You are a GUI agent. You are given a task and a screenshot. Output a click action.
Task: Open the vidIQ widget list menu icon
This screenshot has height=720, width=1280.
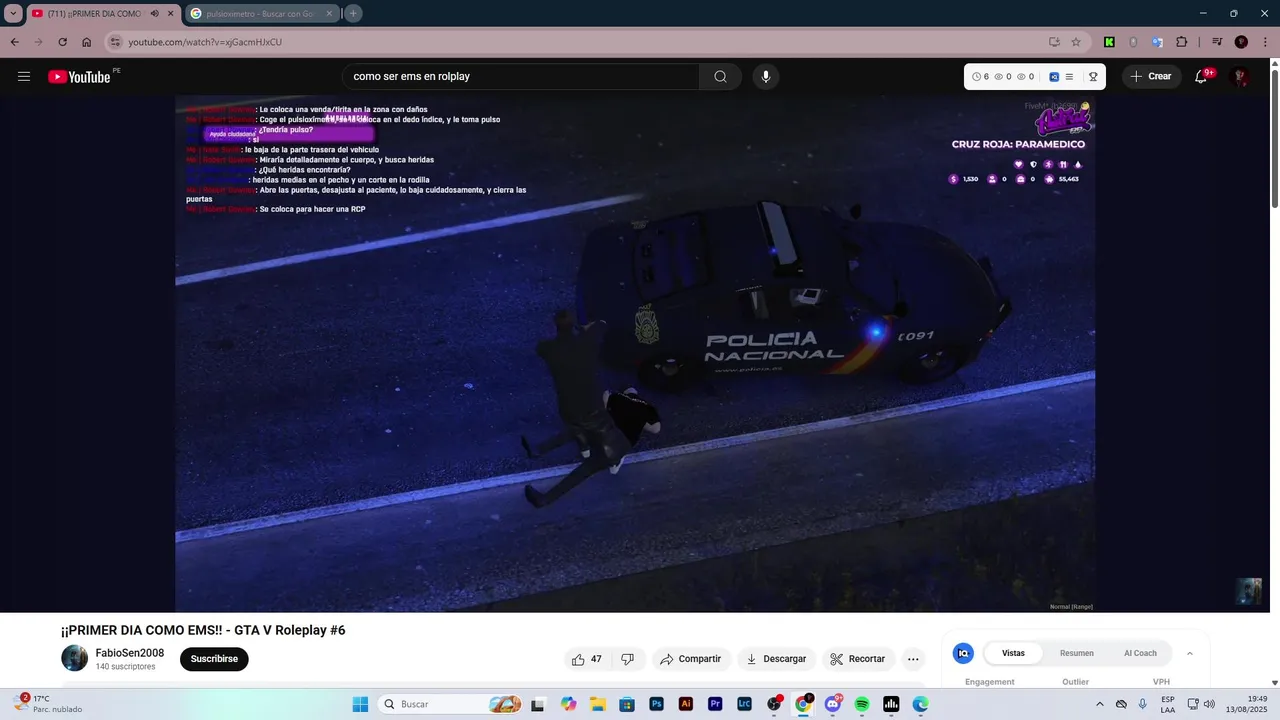[1069, 77]
